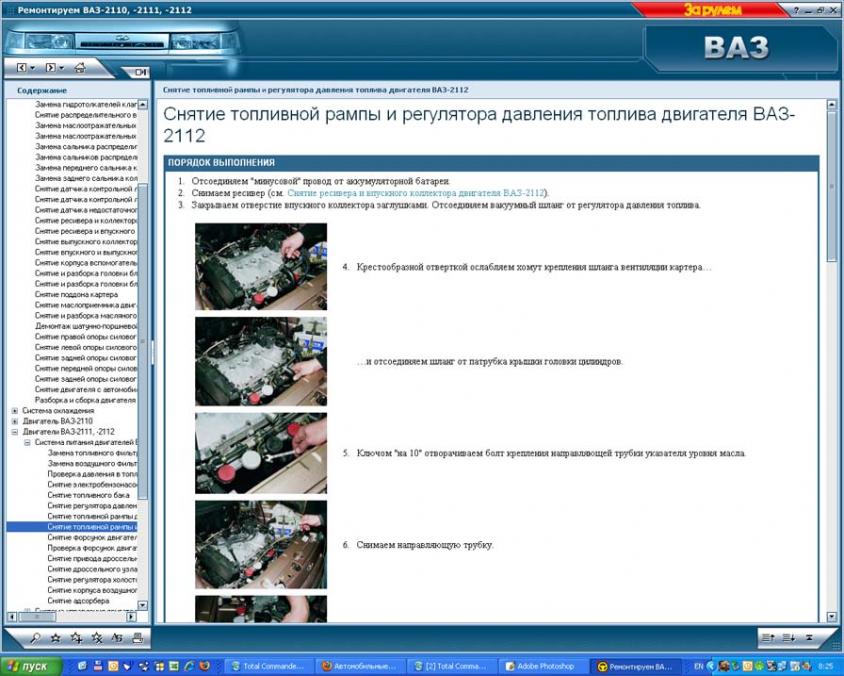
Task: Jump to the top of the page icon
Action: pyautogui.click(x=809, y=638)
